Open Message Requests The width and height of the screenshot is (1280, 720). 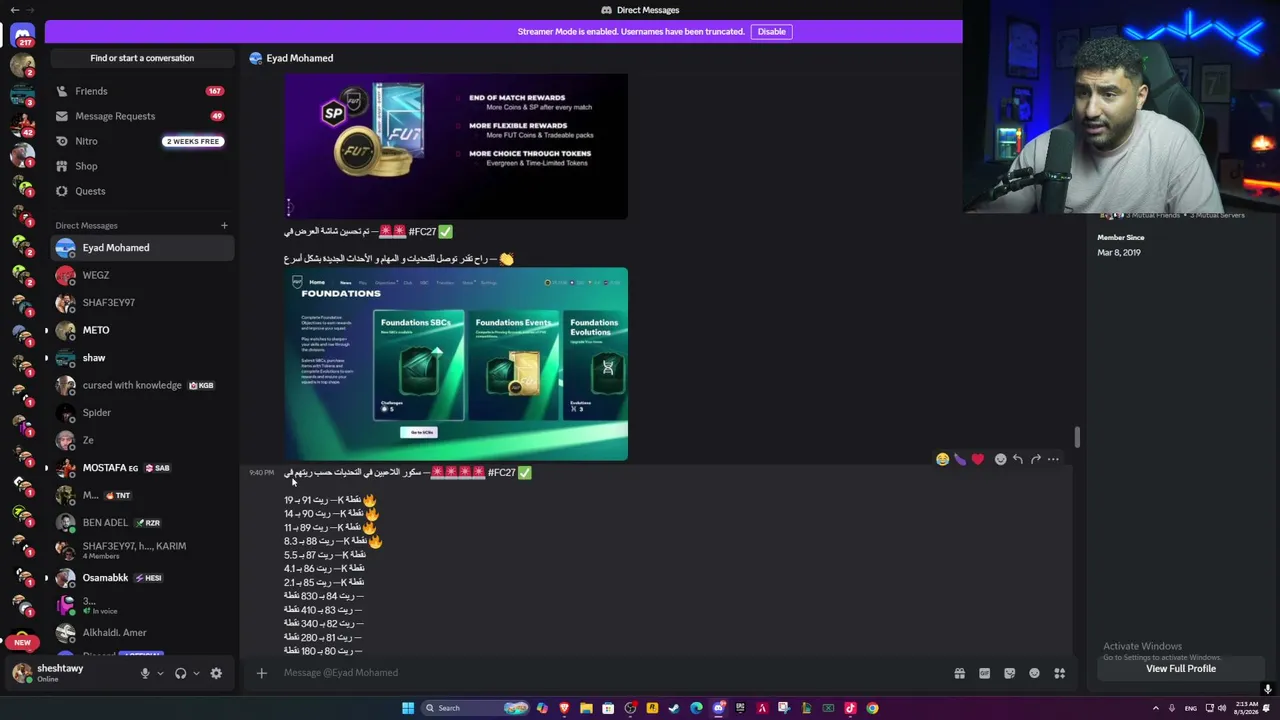pos(142,116)
